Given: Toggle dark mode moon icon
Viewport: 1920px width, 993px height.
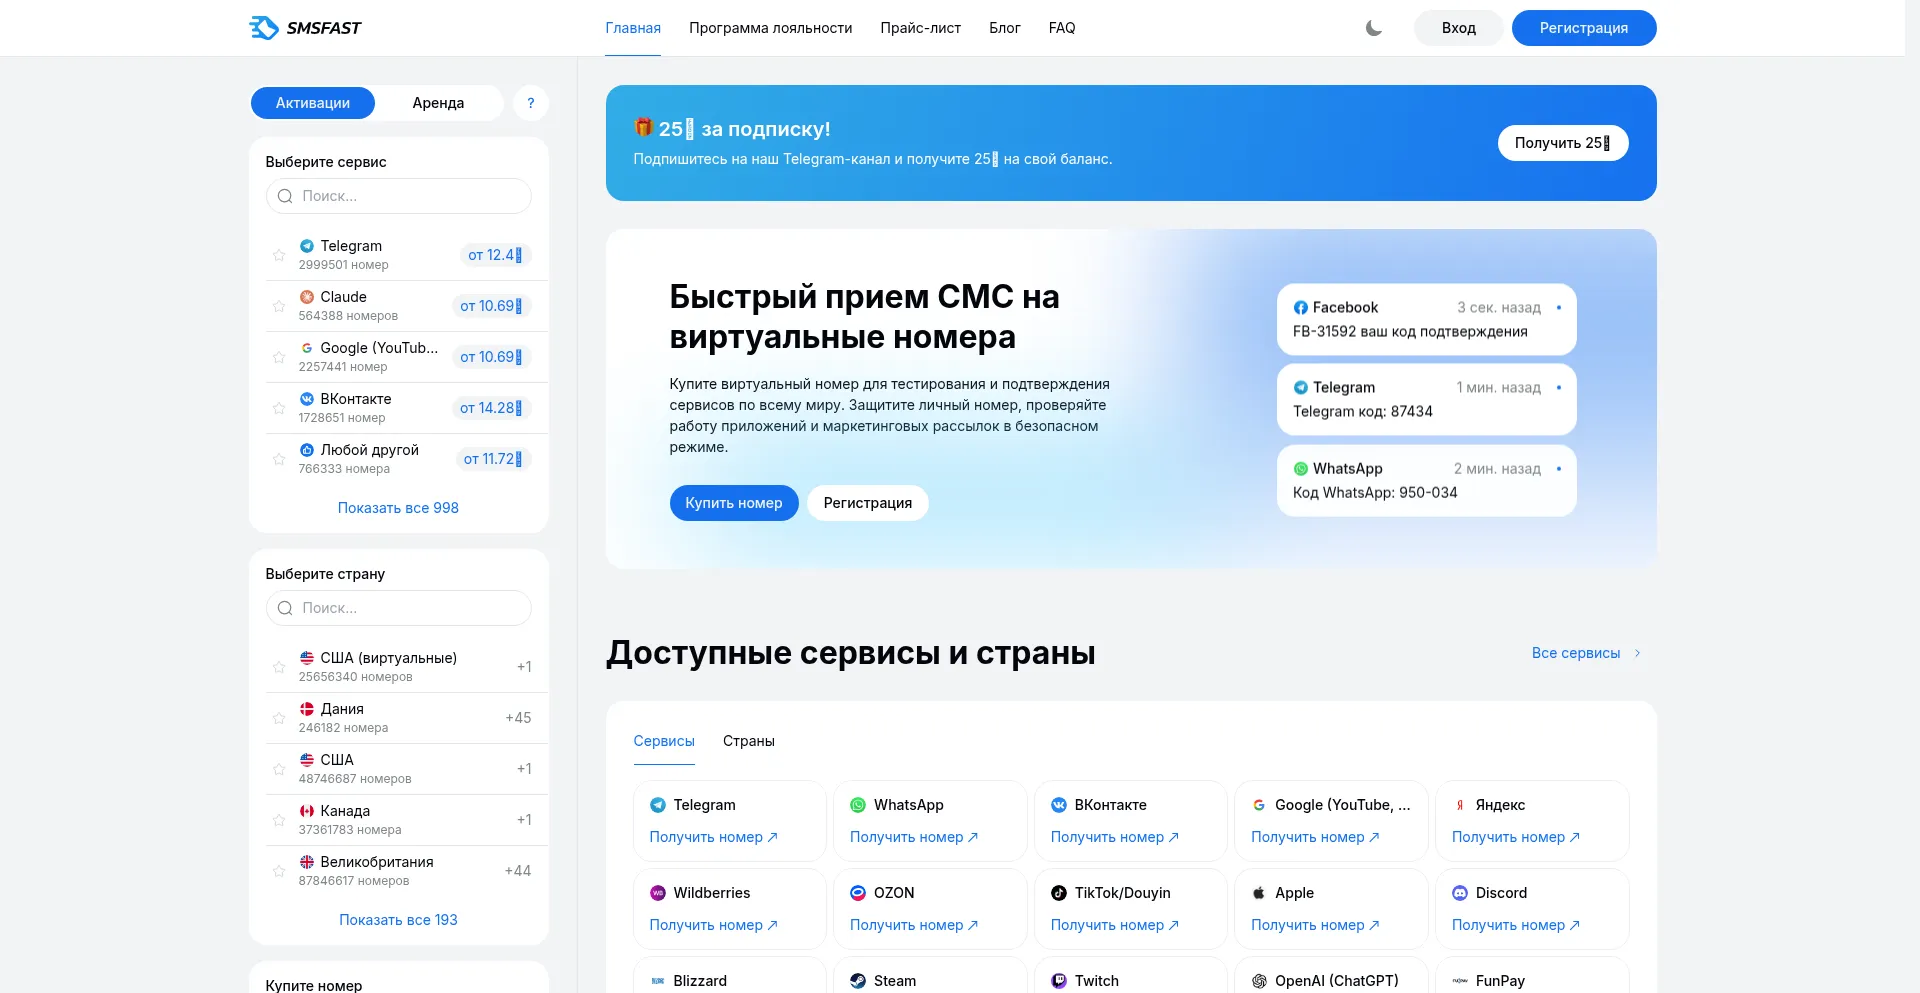Looking at the screenshot, I should coord(1374,28).
